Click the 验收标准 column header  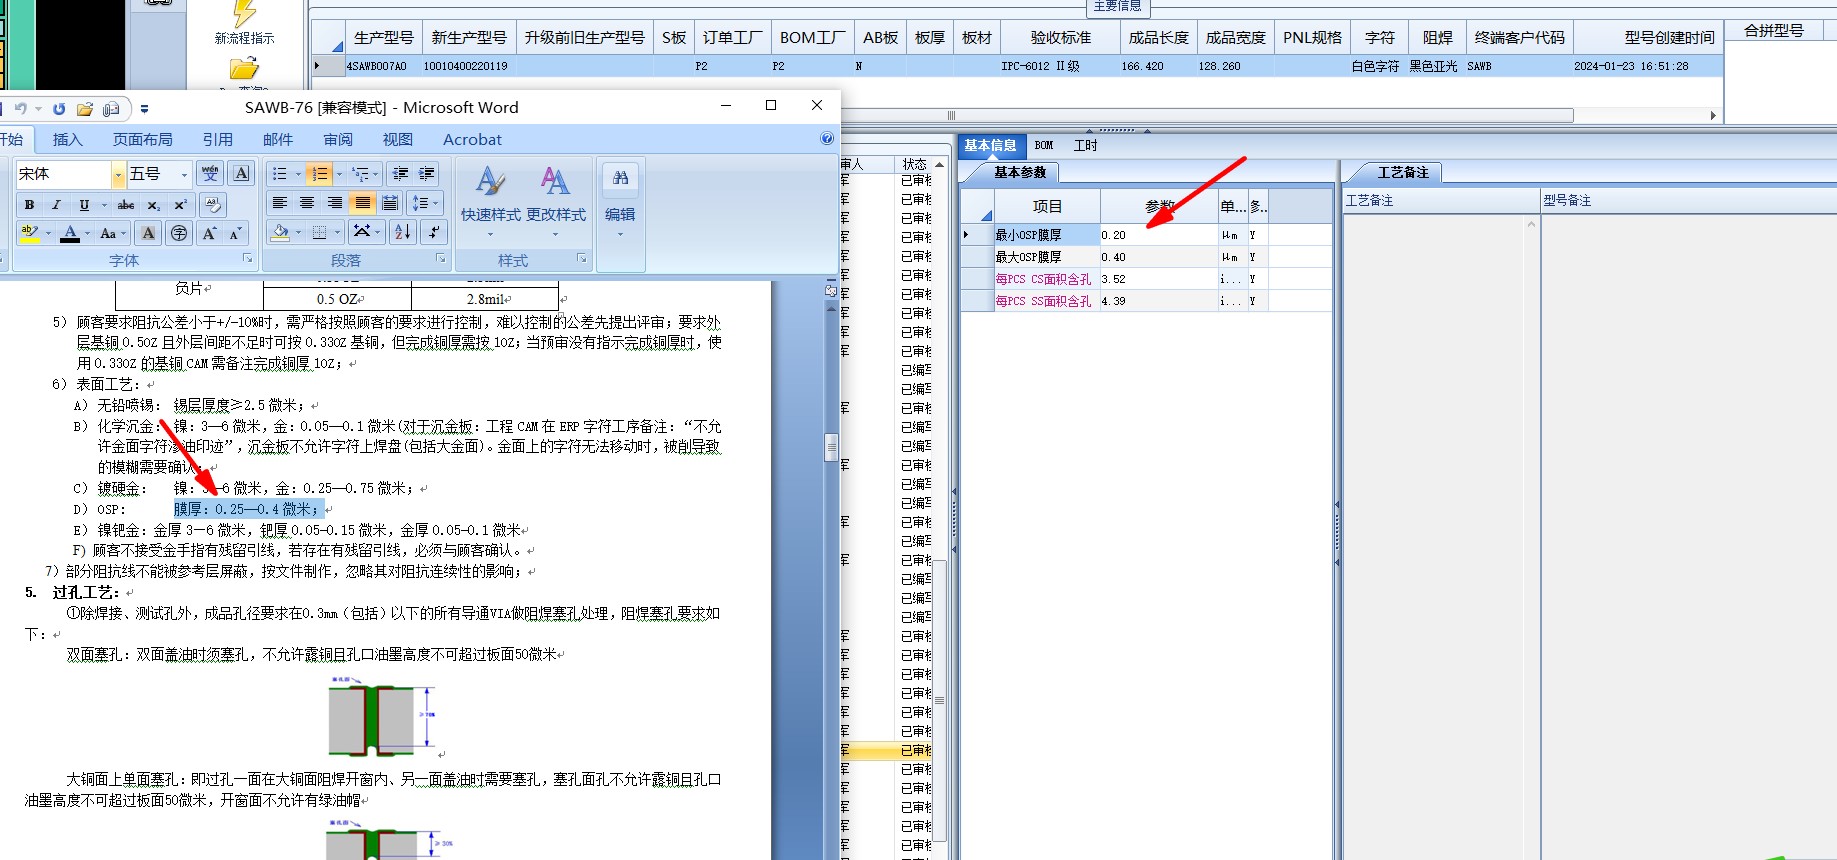[1061, 37]
